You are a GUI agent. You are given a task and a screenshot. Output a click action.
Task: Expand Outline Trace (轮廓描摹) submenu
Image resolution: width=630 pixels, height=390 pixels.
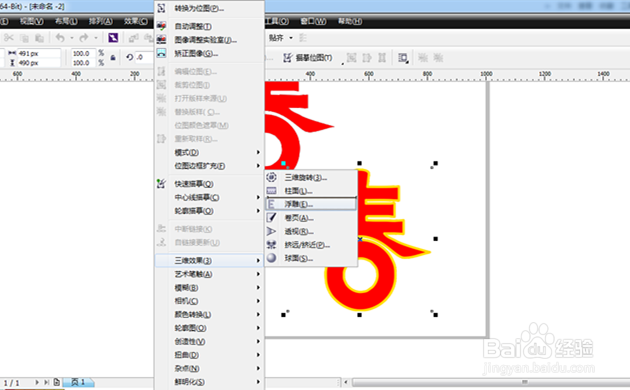pyautogui.click(x=209, y=211)
